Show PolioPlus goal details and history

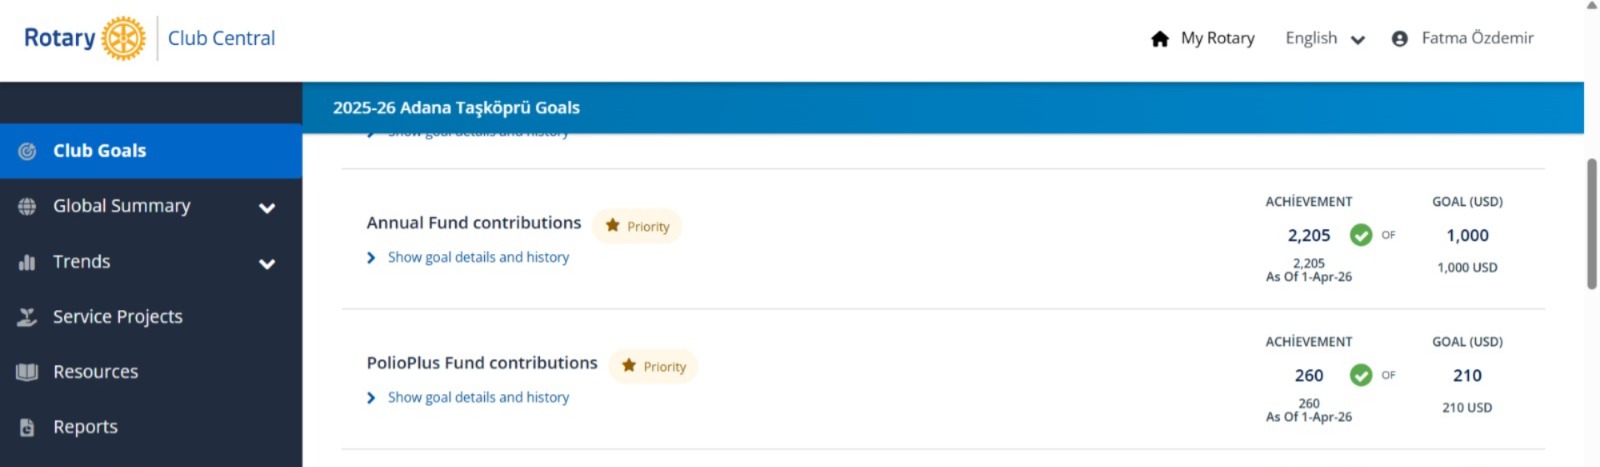[478, 397]
